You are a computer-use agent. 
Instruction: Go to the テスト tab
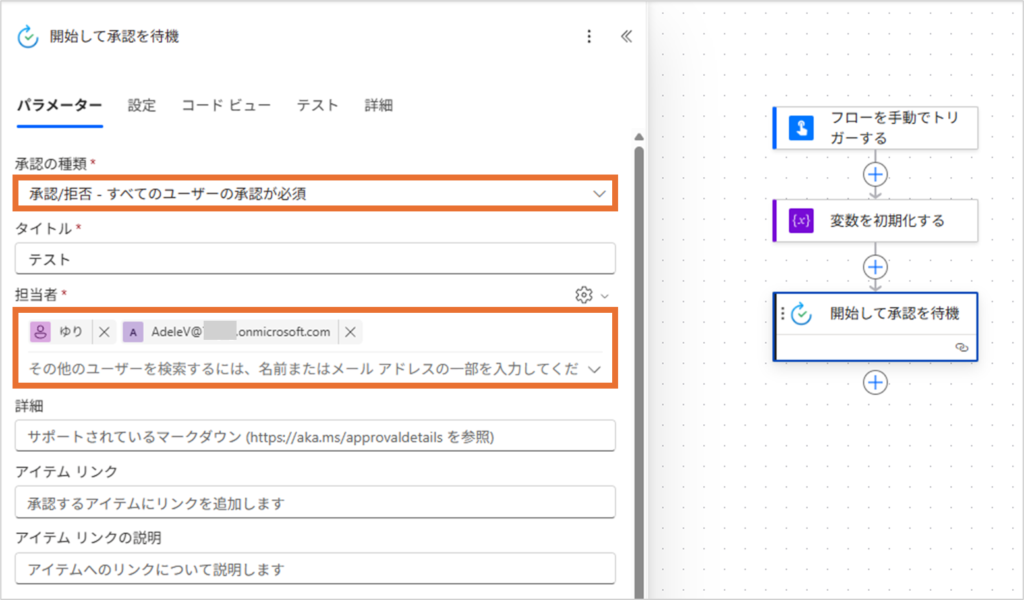[317, 105]
